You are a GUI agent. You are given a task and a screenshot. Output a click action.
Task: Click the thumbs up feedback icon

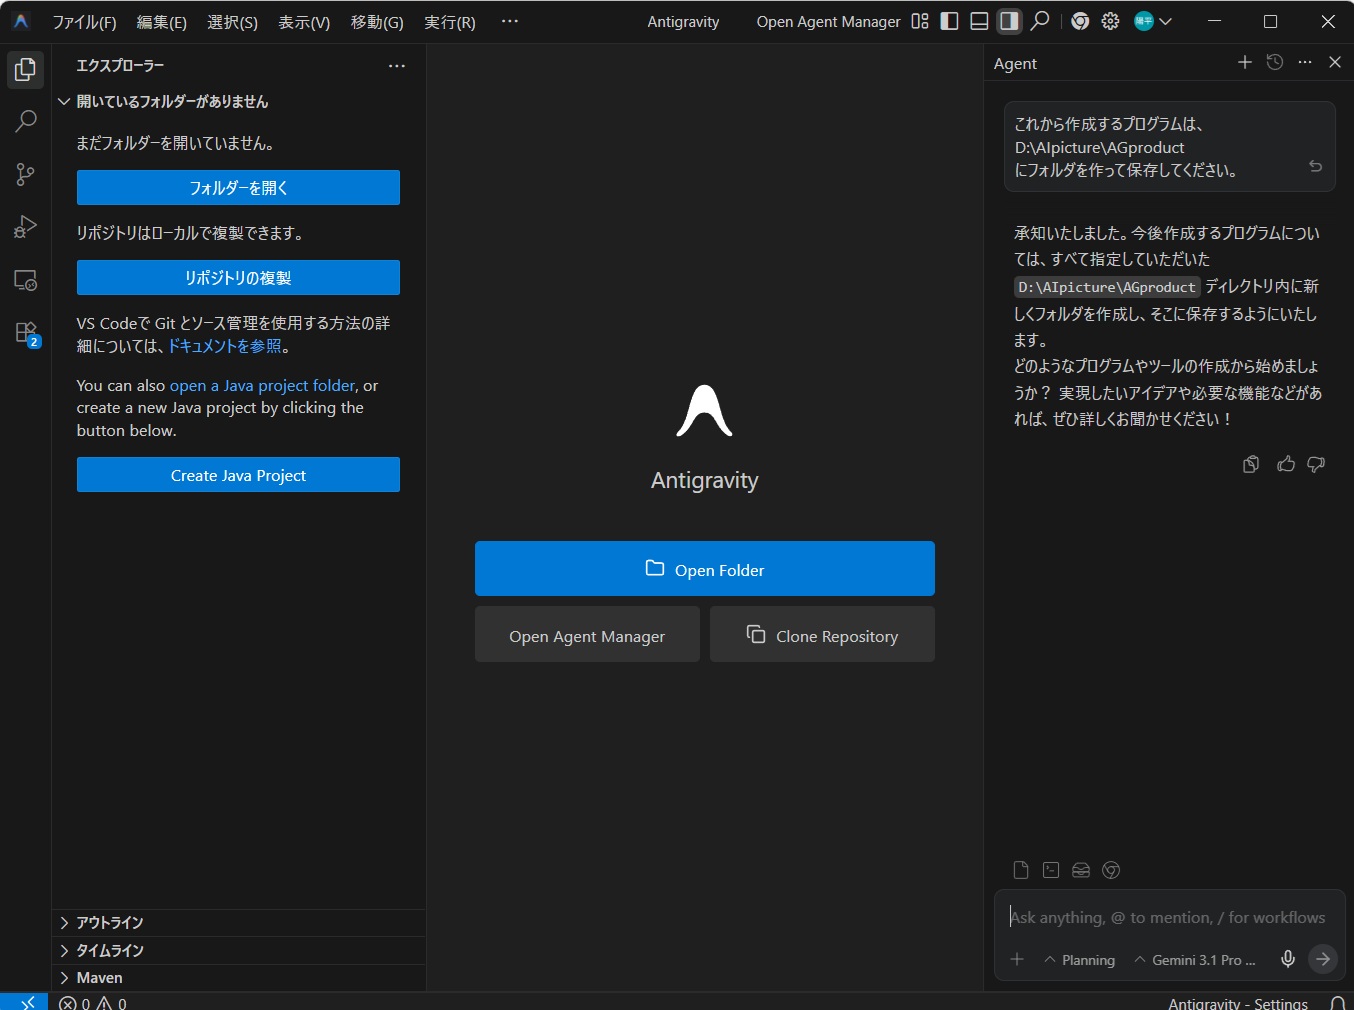point(1286,464)
